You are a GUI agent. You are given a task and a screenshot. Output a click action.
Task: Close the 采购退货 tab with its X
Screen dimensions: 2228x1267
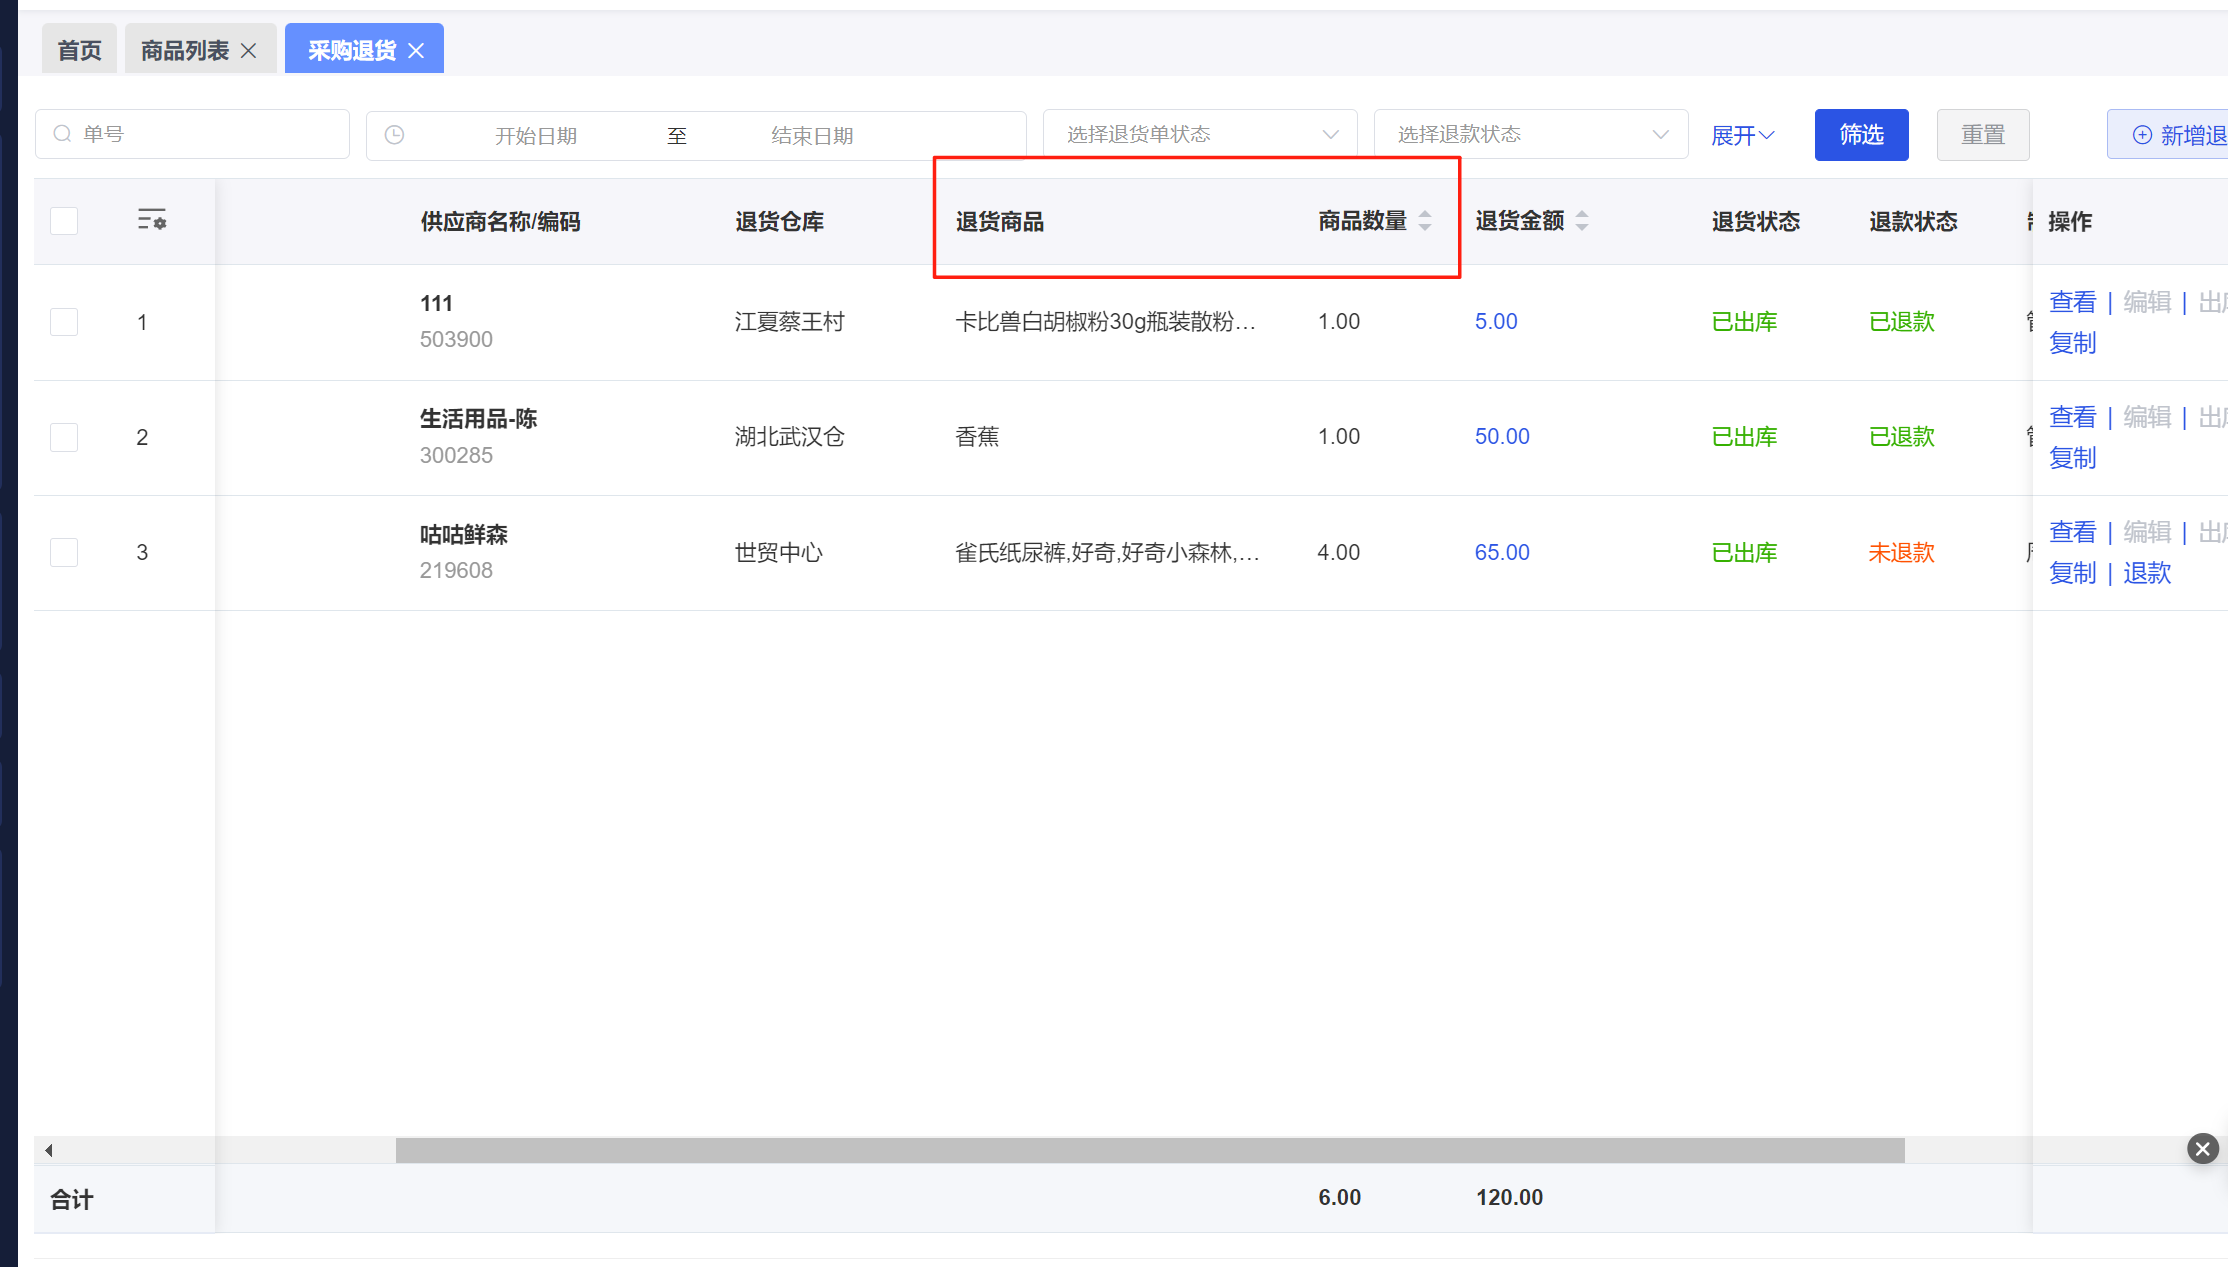click(x=417, y=51)
